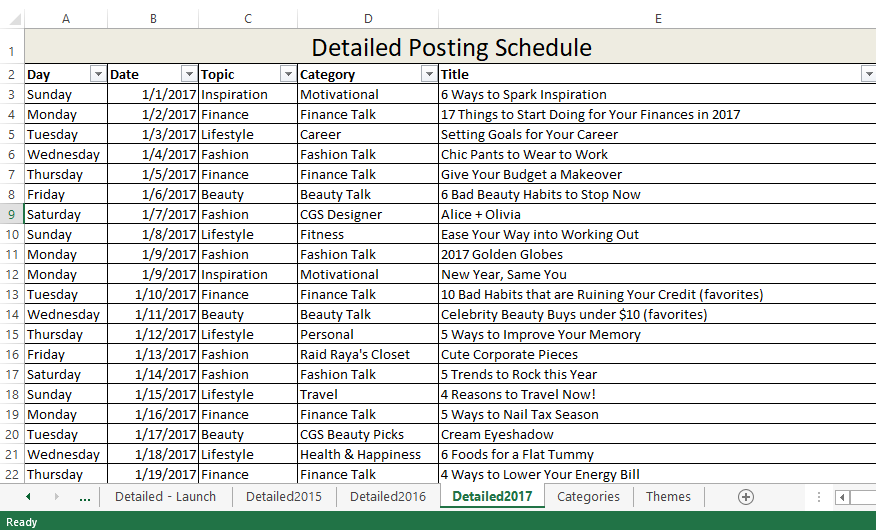Select cell 'New Year, Same You'
The width and height of the screenshot is (878, 530).
click(x=657, y=275)
